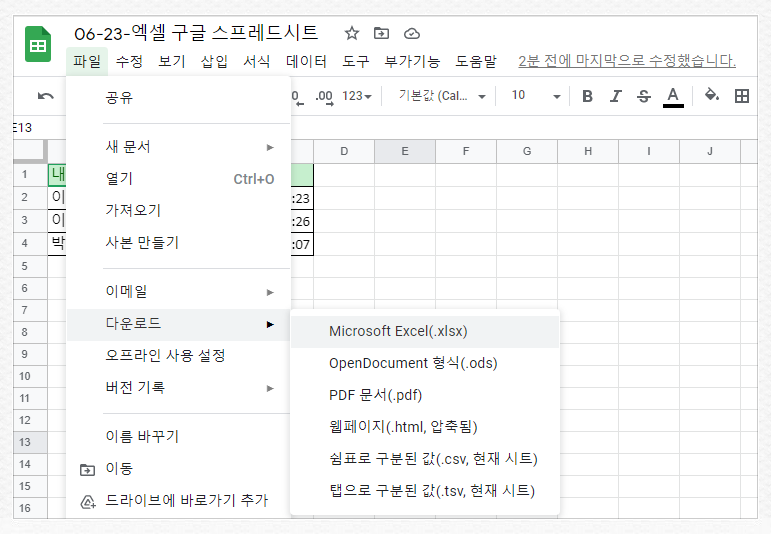Screen dimensions: 771x534
Task: Choose 드라이브에 바로가기 추가
Action: coord(178,501)
